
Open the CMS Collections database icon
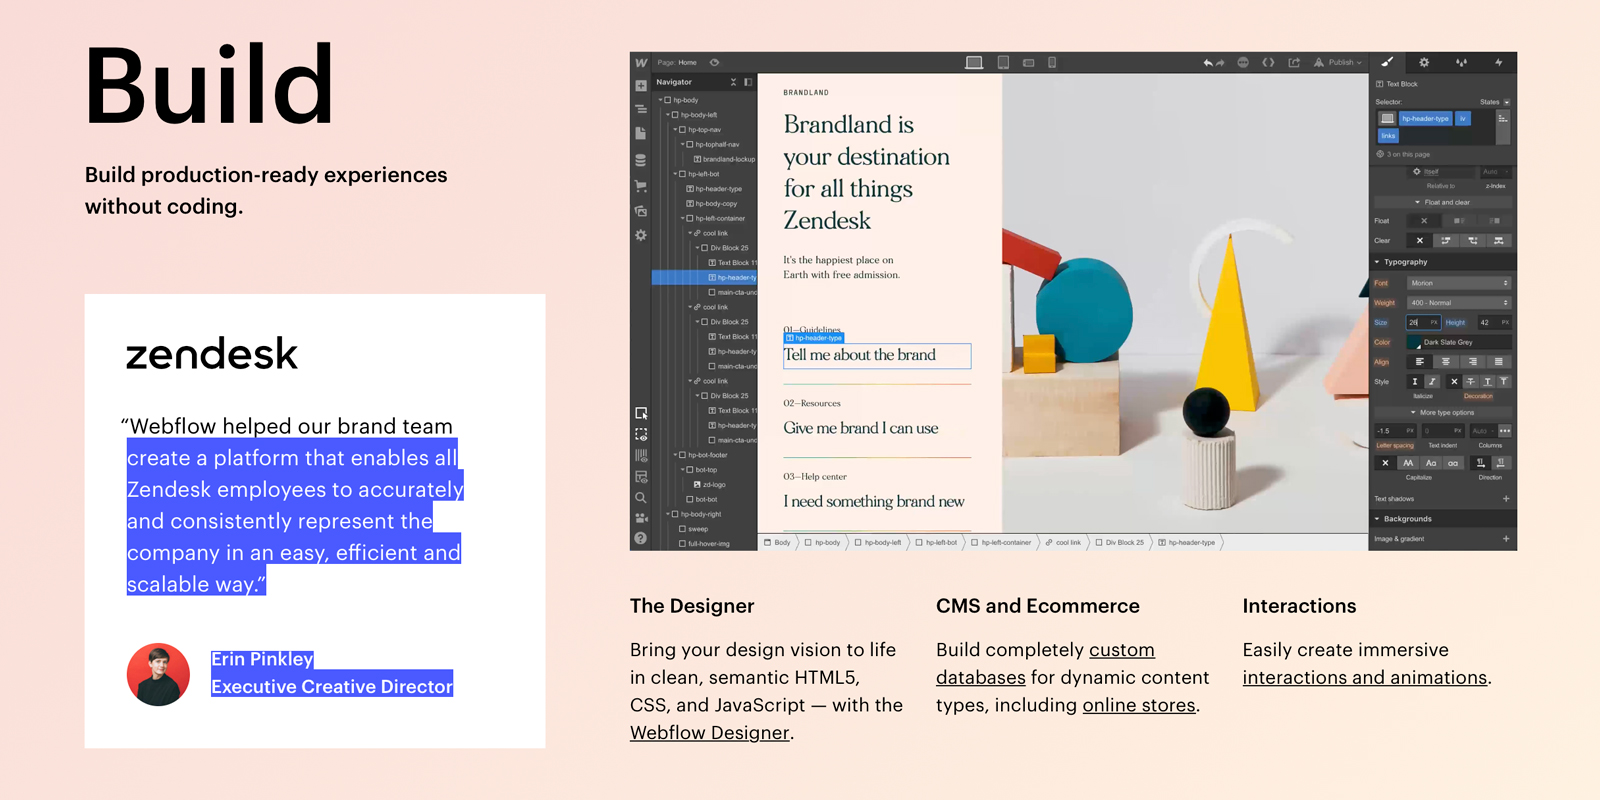641,160
